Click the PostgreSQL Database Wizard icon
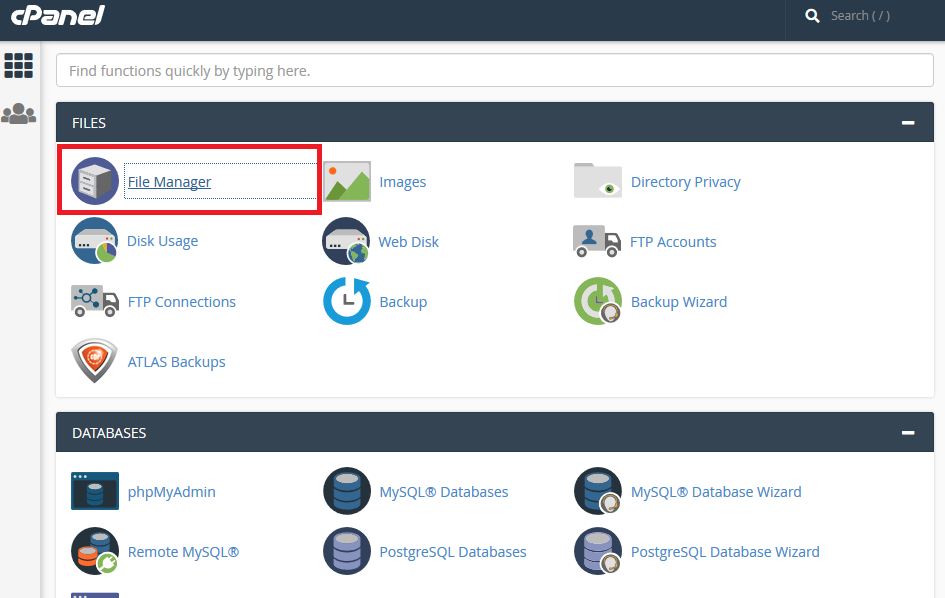The height and width of the screenshot is (598, 945). click(598, 551)
